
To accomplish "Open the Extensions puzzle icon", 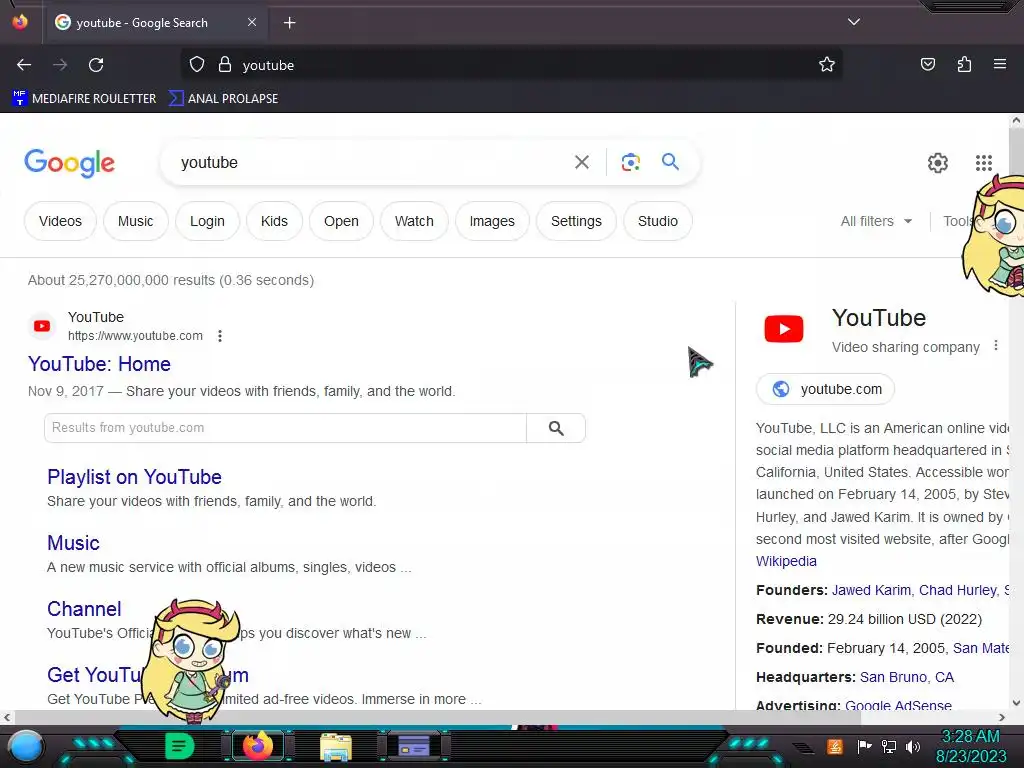I will 964,64.
